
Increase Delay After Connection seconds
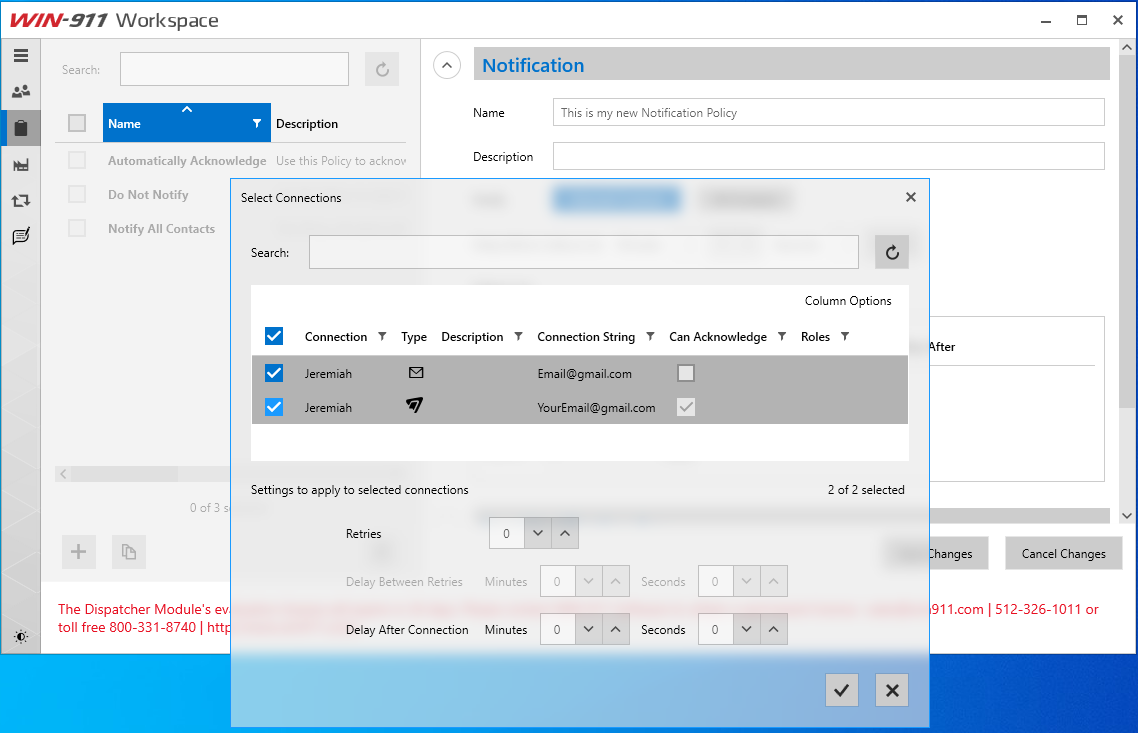tap(774, 629)
